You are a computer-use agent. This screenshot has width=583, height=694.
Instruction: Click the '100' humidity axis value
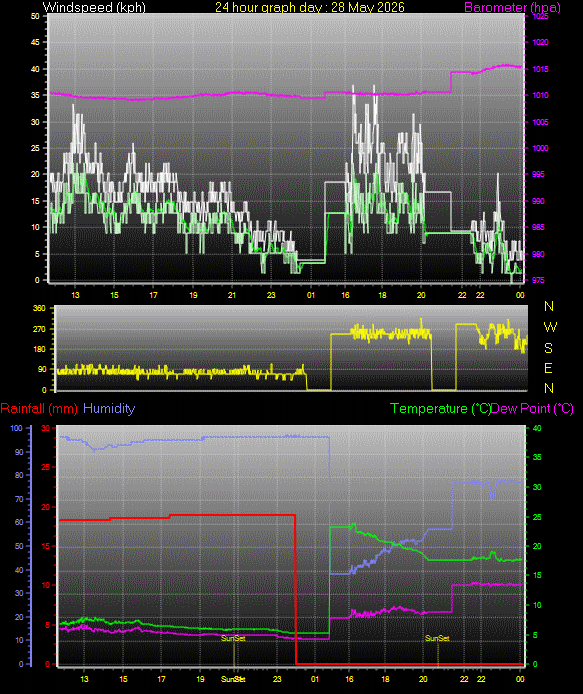(x=16, y=428)
